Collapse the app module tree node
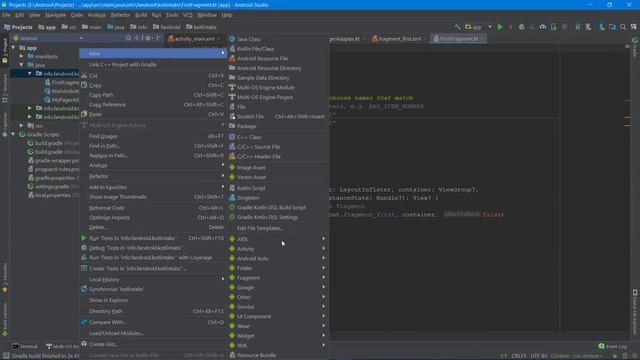Image resolution: width=640 pixels, height=360 pixels. tap(13, 48)
